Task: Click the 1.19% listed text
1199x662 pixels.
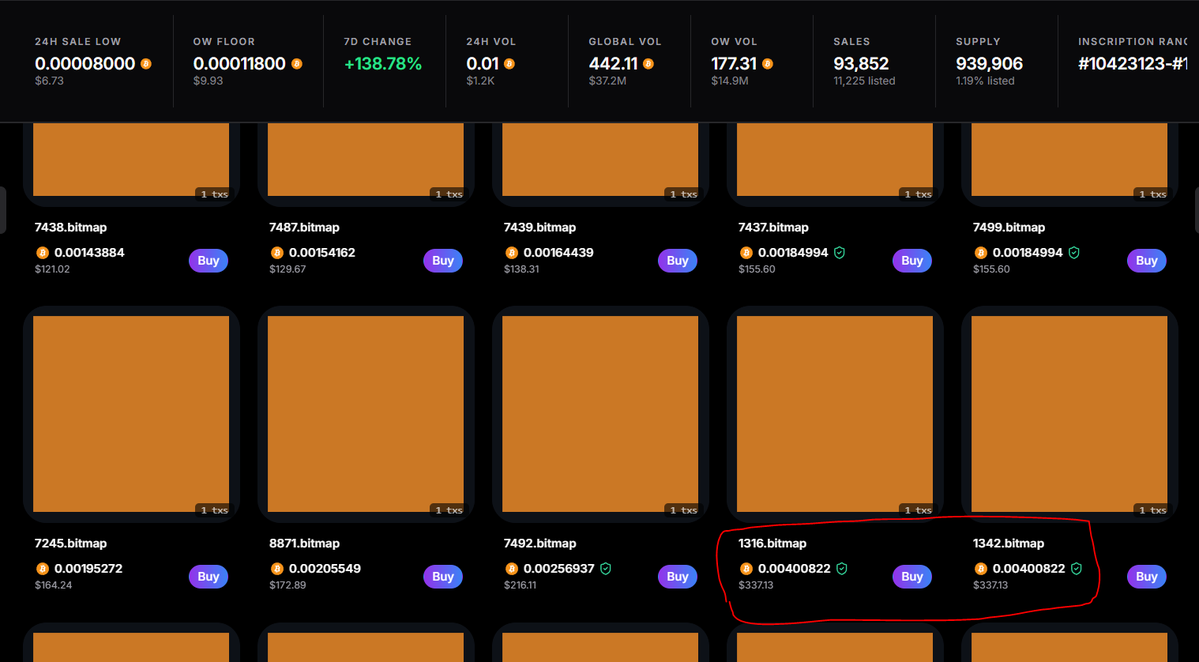Action: point(986,81)
